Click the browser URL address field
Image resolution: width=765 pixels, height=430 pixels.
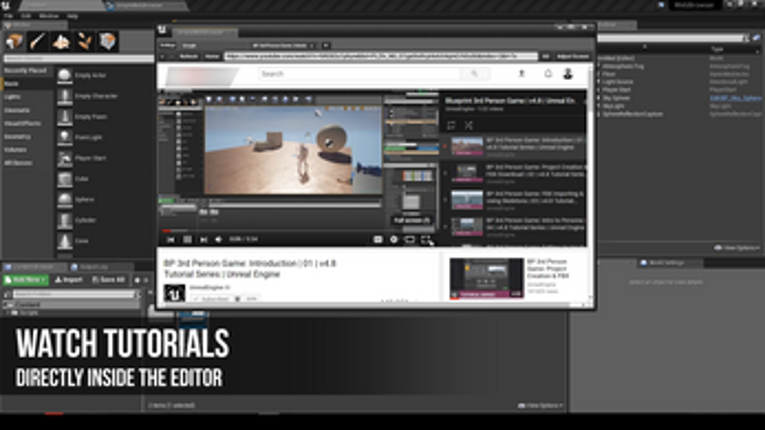tap(381, 57)
